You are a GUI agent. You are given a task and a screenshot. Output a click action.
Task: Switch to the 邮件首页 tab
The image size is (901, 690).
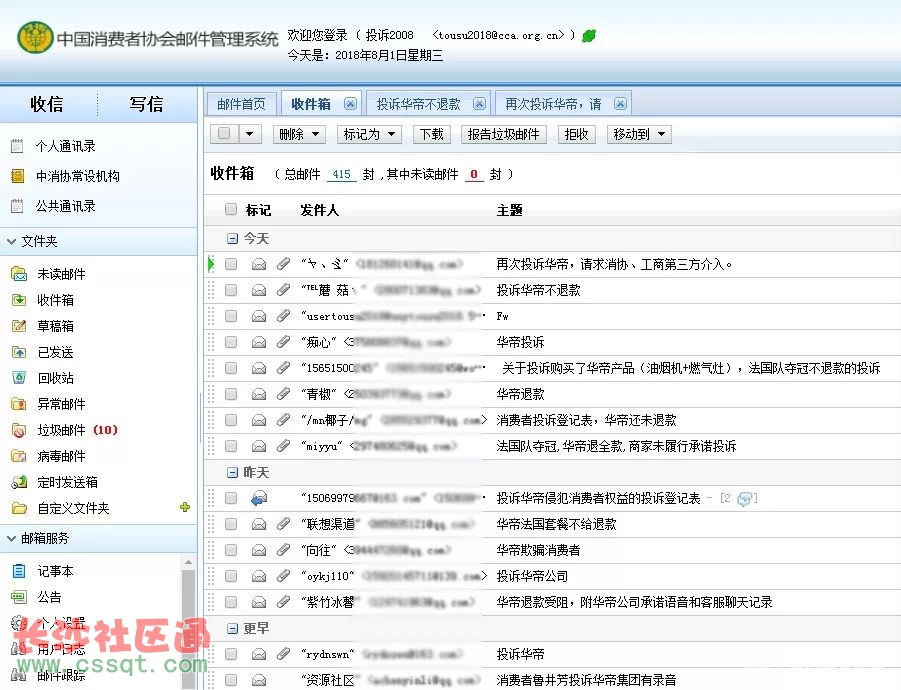241,104
